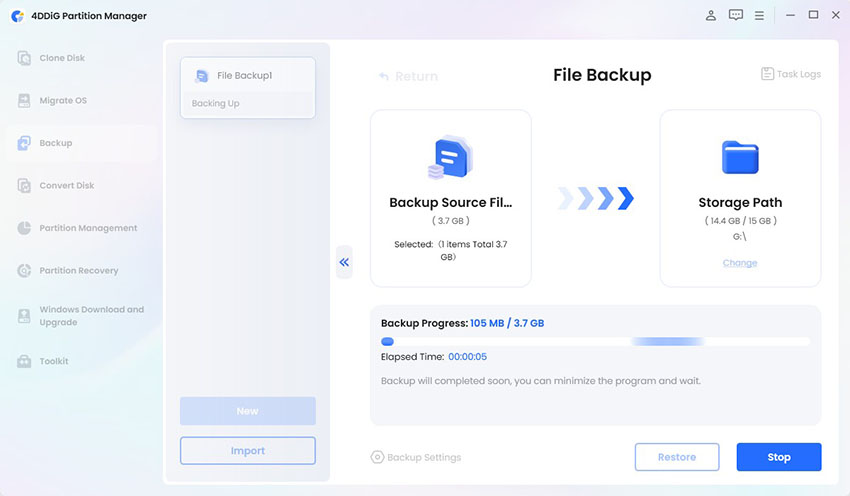This screenshot has height=496, width=850.
Task: Click the "File Backup" page heading
Action: point(602,75)
